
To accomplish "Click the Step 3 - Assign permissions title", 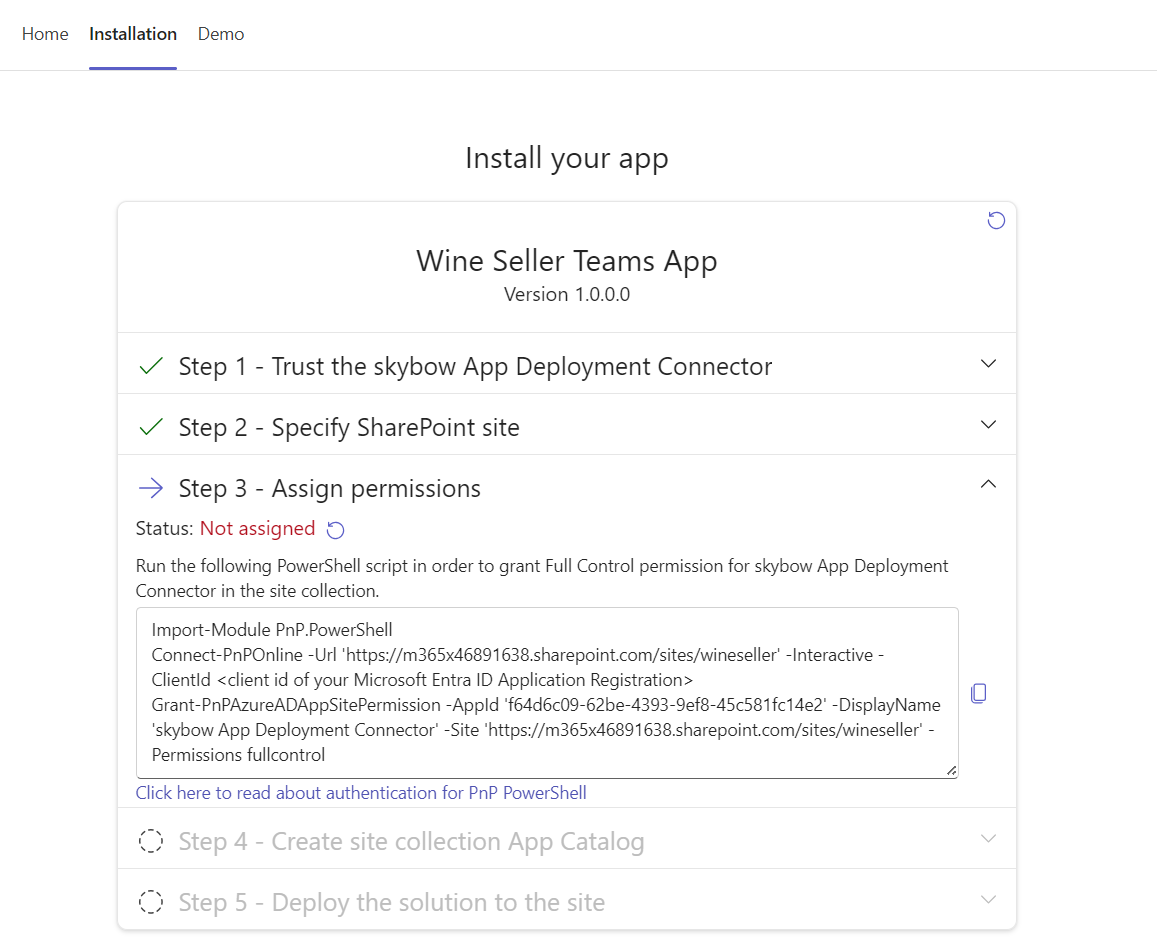I will pos(329,488).
